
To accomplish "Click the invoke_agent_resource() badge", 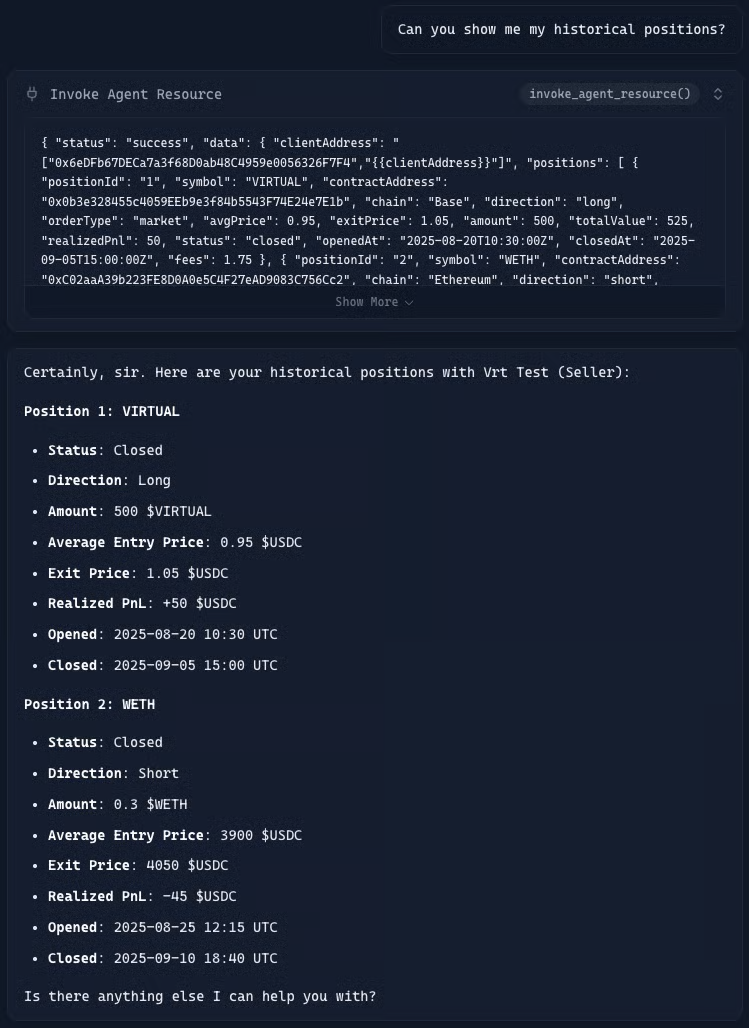I will pyautogui.click(x=609, y=94).
